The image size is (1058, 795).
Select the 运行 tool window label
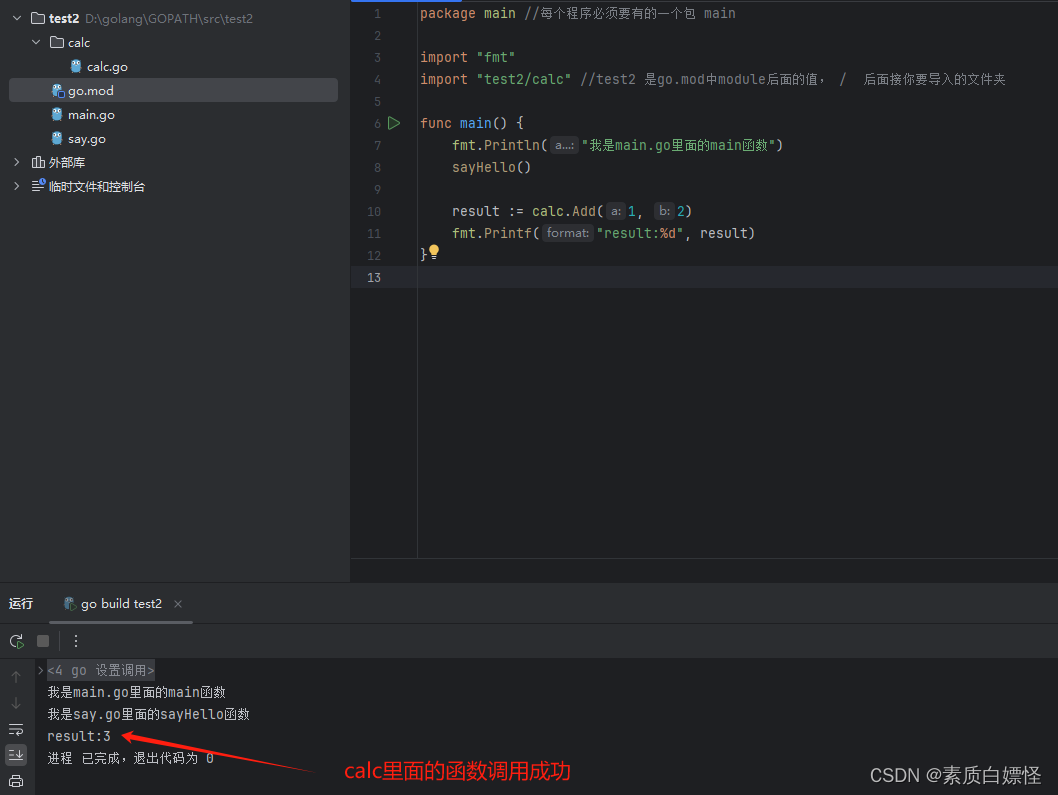tap(21, 604)
